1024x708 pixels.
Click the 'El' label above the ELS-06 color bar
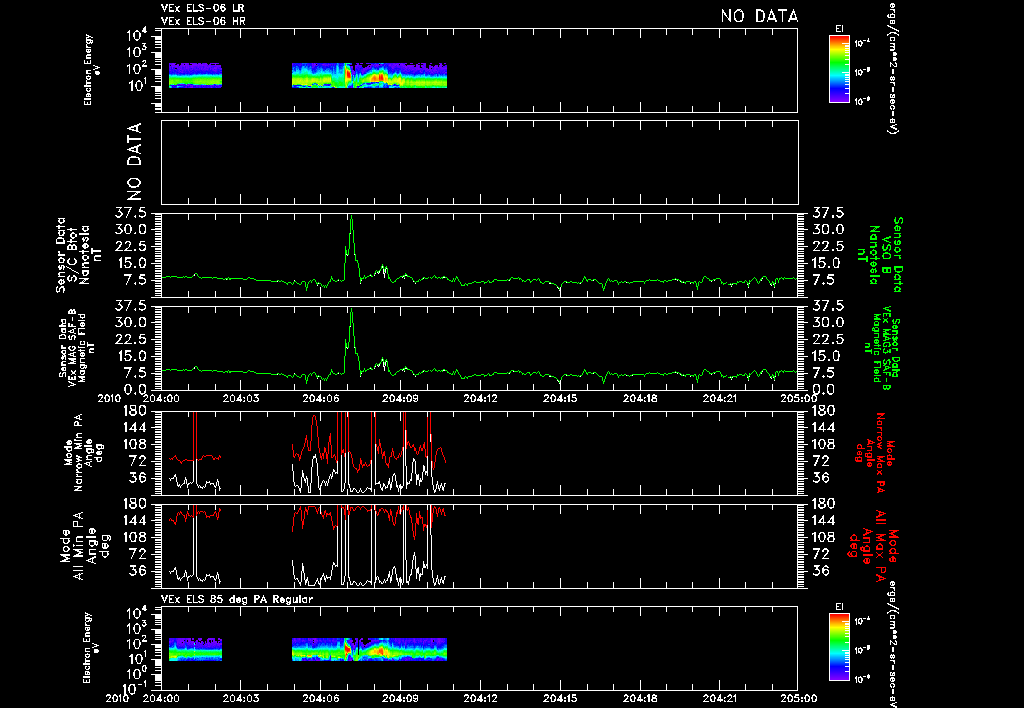click(839, 29)
